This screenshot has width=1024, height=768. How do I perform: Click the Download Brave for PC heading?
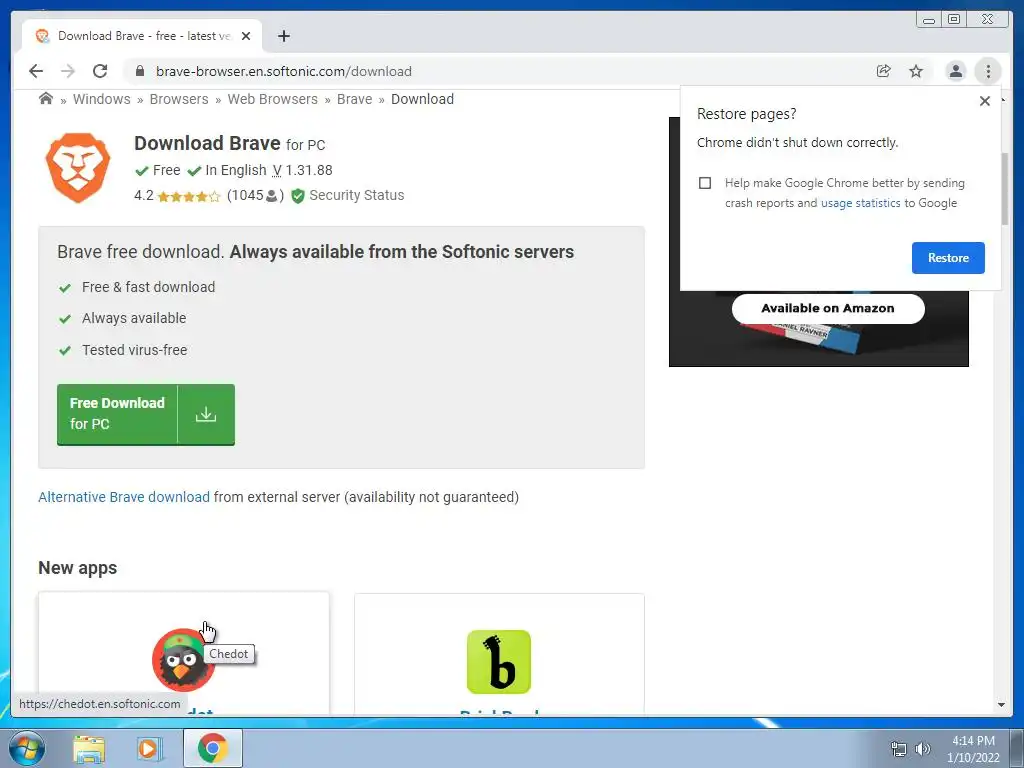[229, 143]
